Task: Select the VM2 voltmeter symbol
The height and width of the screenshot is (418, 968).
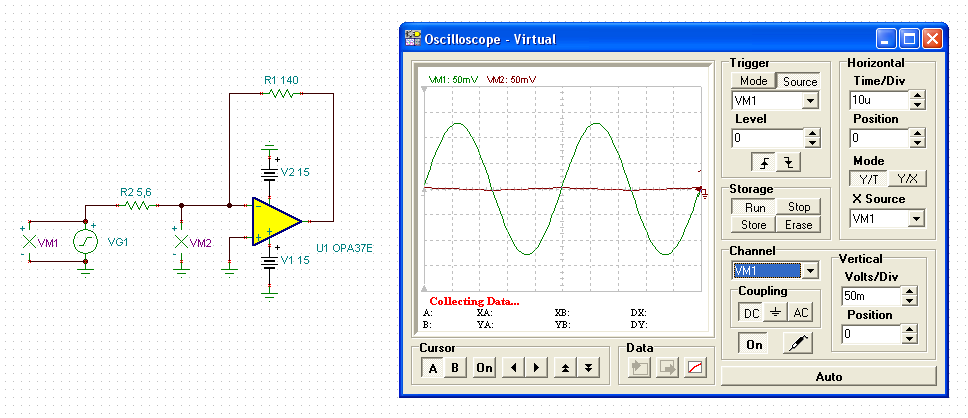Action: (x=181, y=242)
